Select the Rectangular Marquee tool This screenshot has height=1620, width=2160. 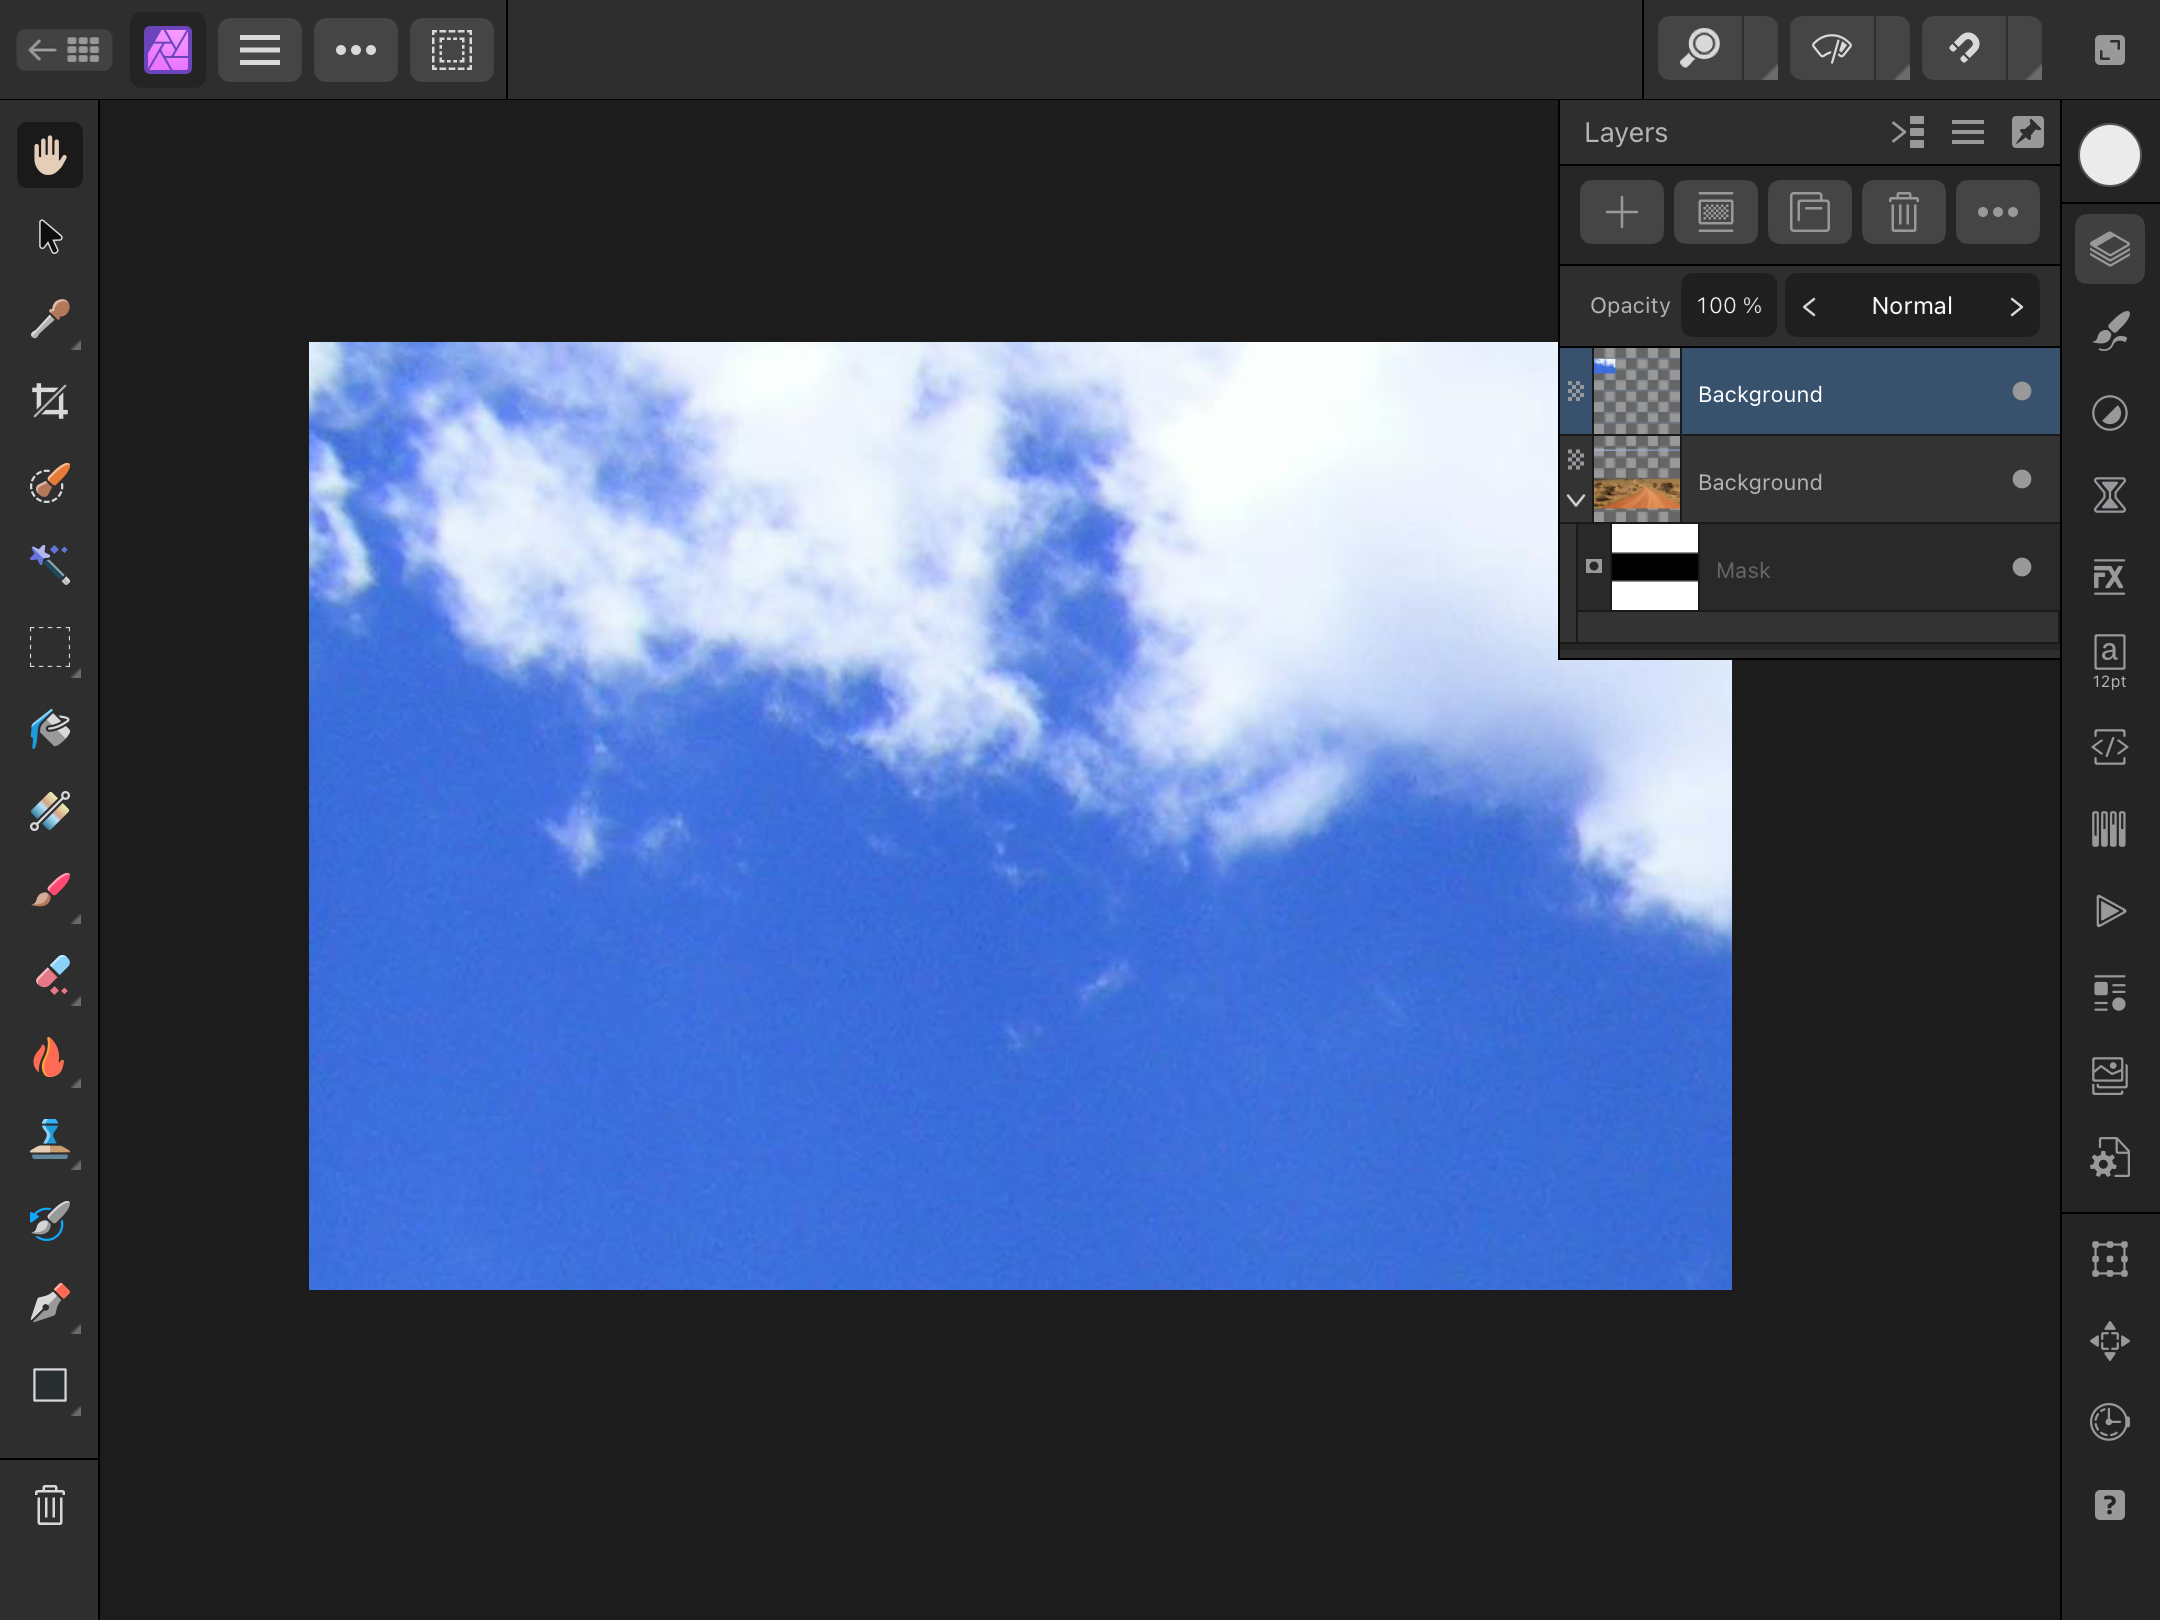point(50,647)
